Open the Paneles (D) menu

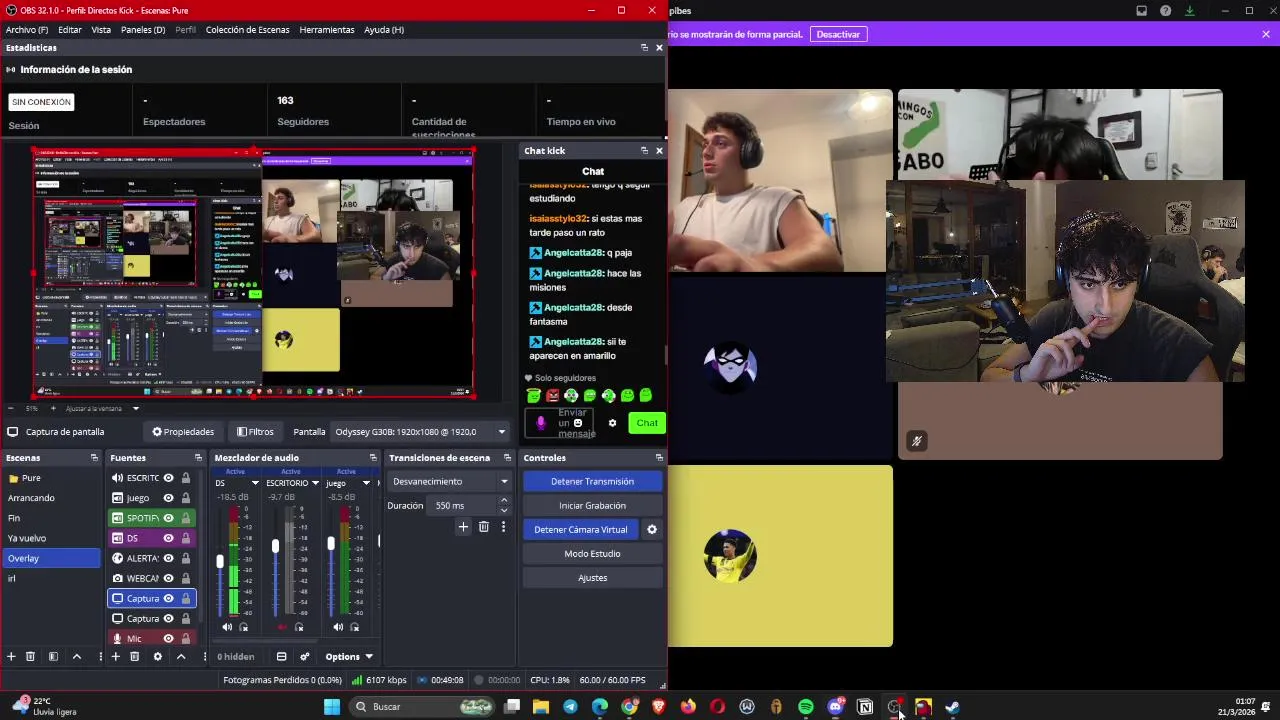[143, 30]
